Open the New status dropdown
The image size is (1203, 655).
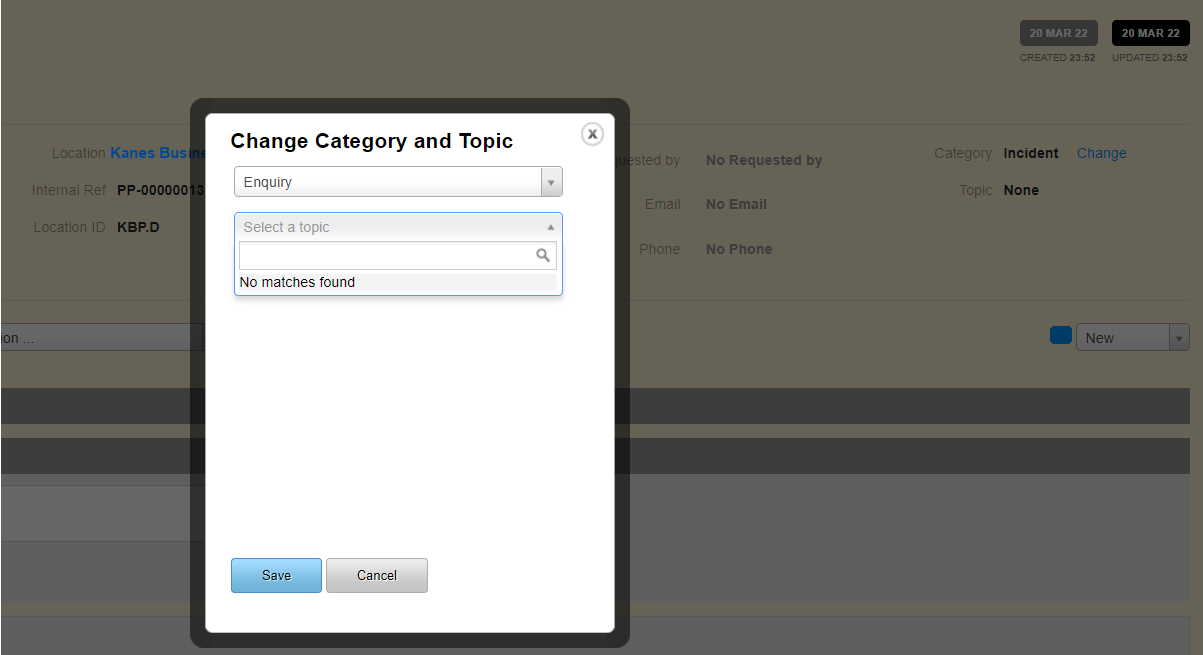pyautogui.click(x=1122, y=338)
